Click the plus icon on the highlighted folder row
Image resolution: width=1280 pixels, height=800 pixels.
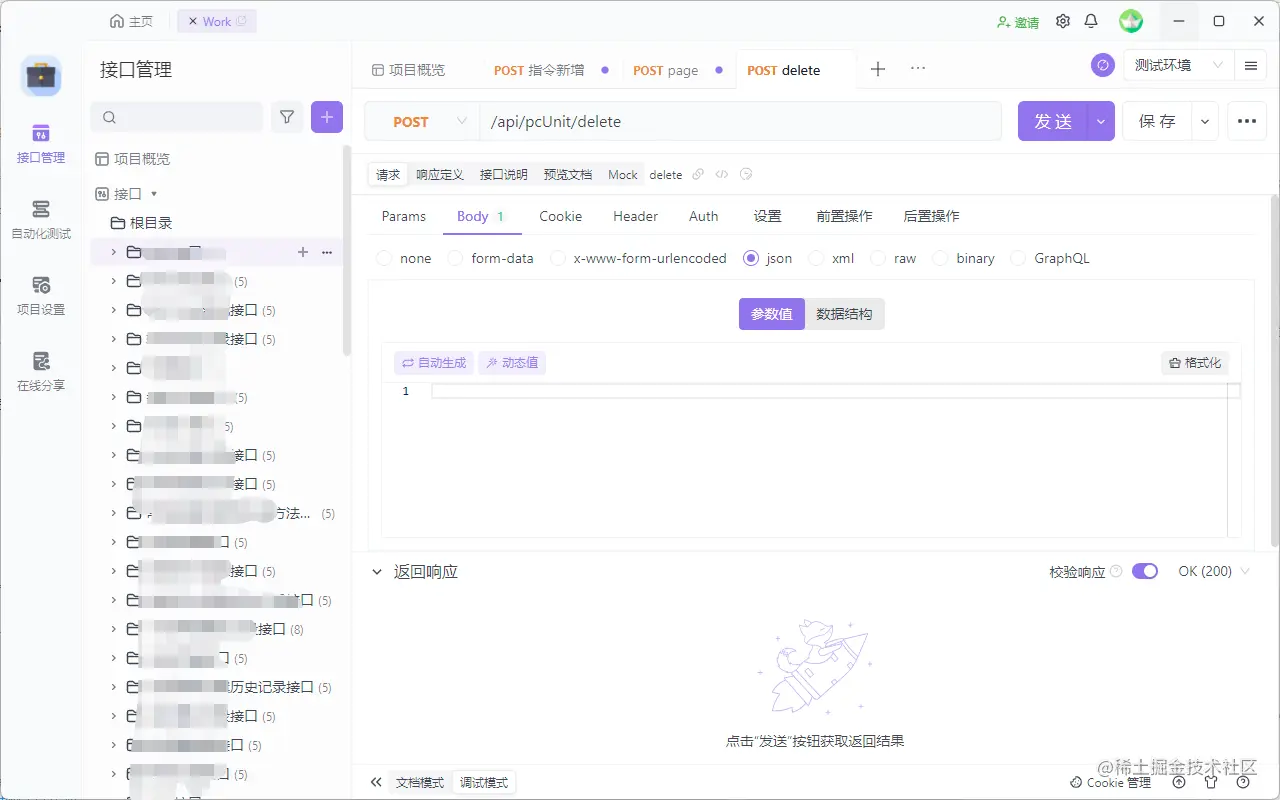pos(303,252)
